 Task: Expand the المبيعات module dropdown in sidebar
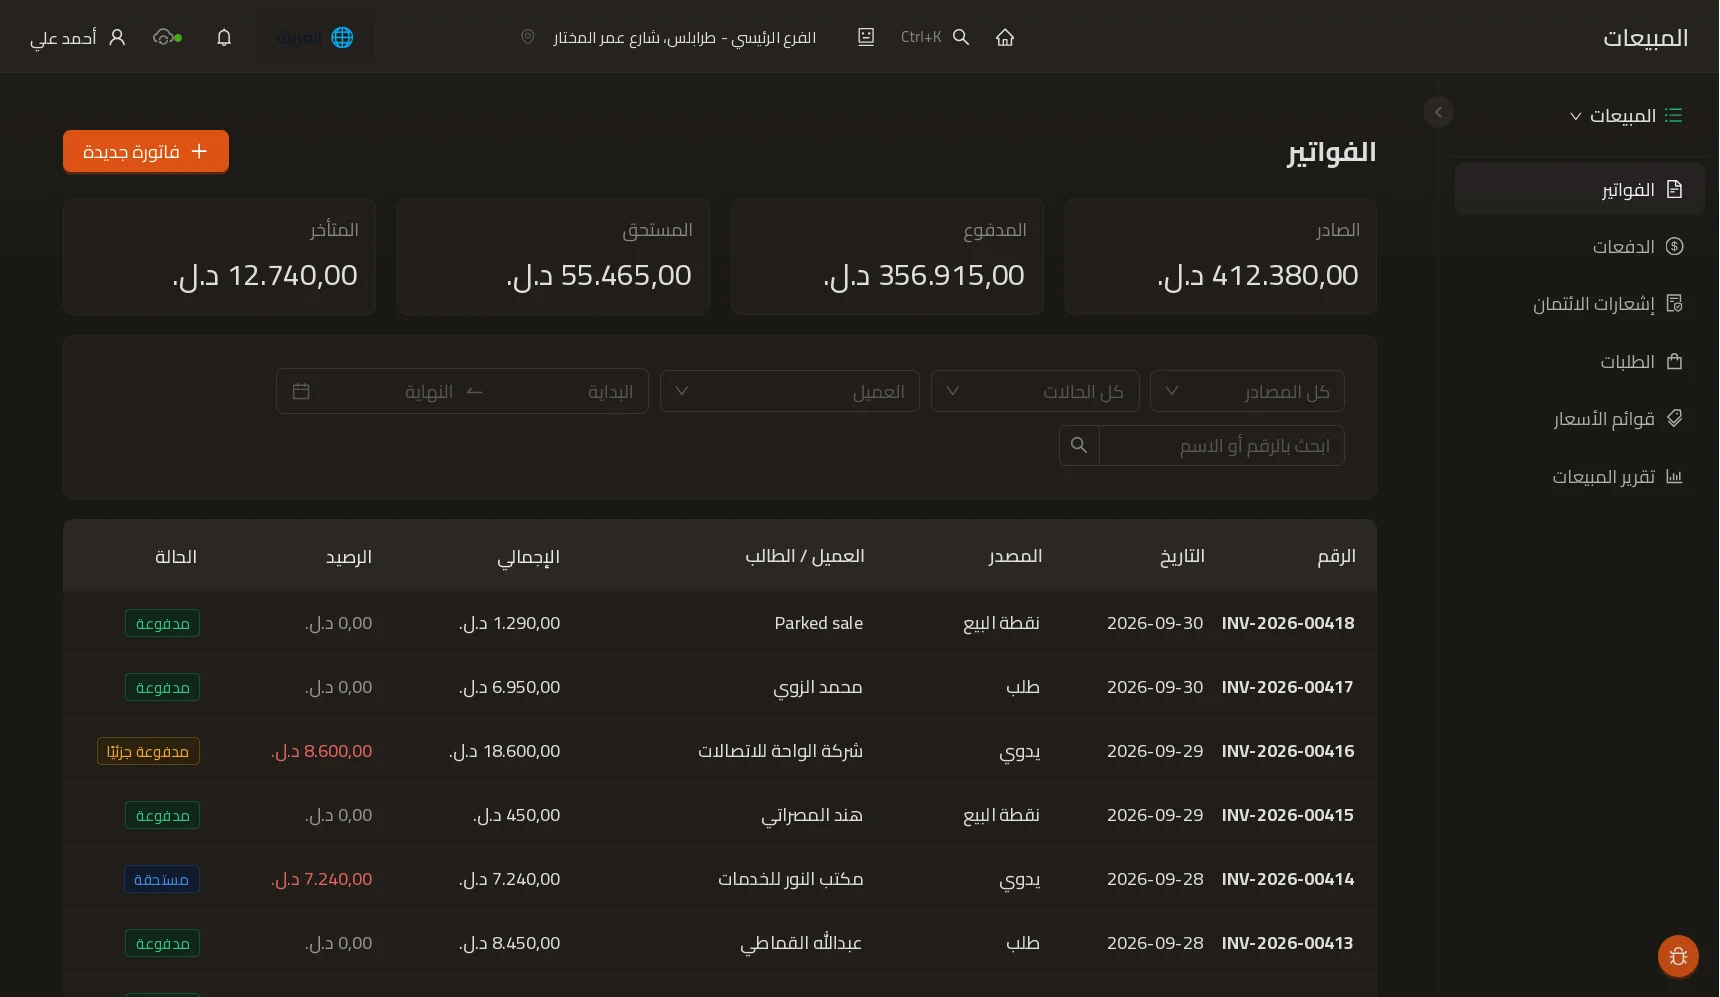(1626, 116)
